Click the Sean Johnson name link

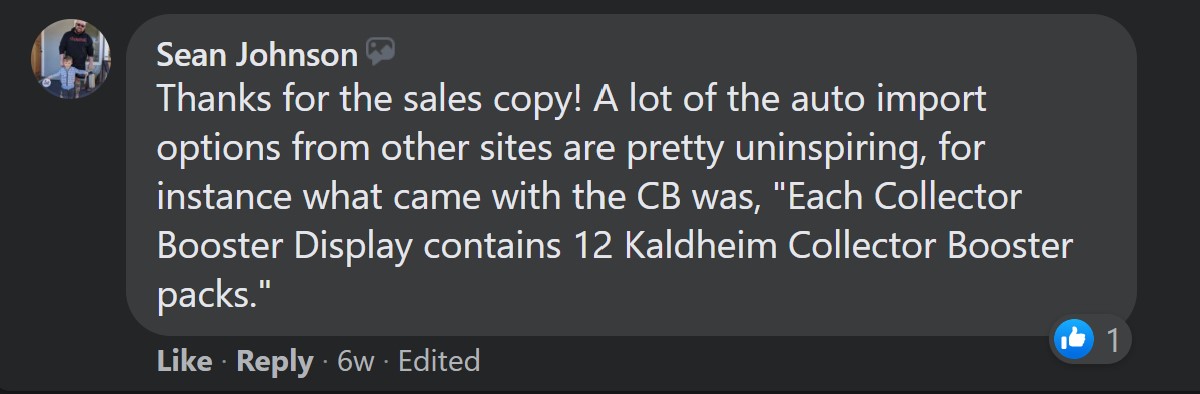(257, 55)
